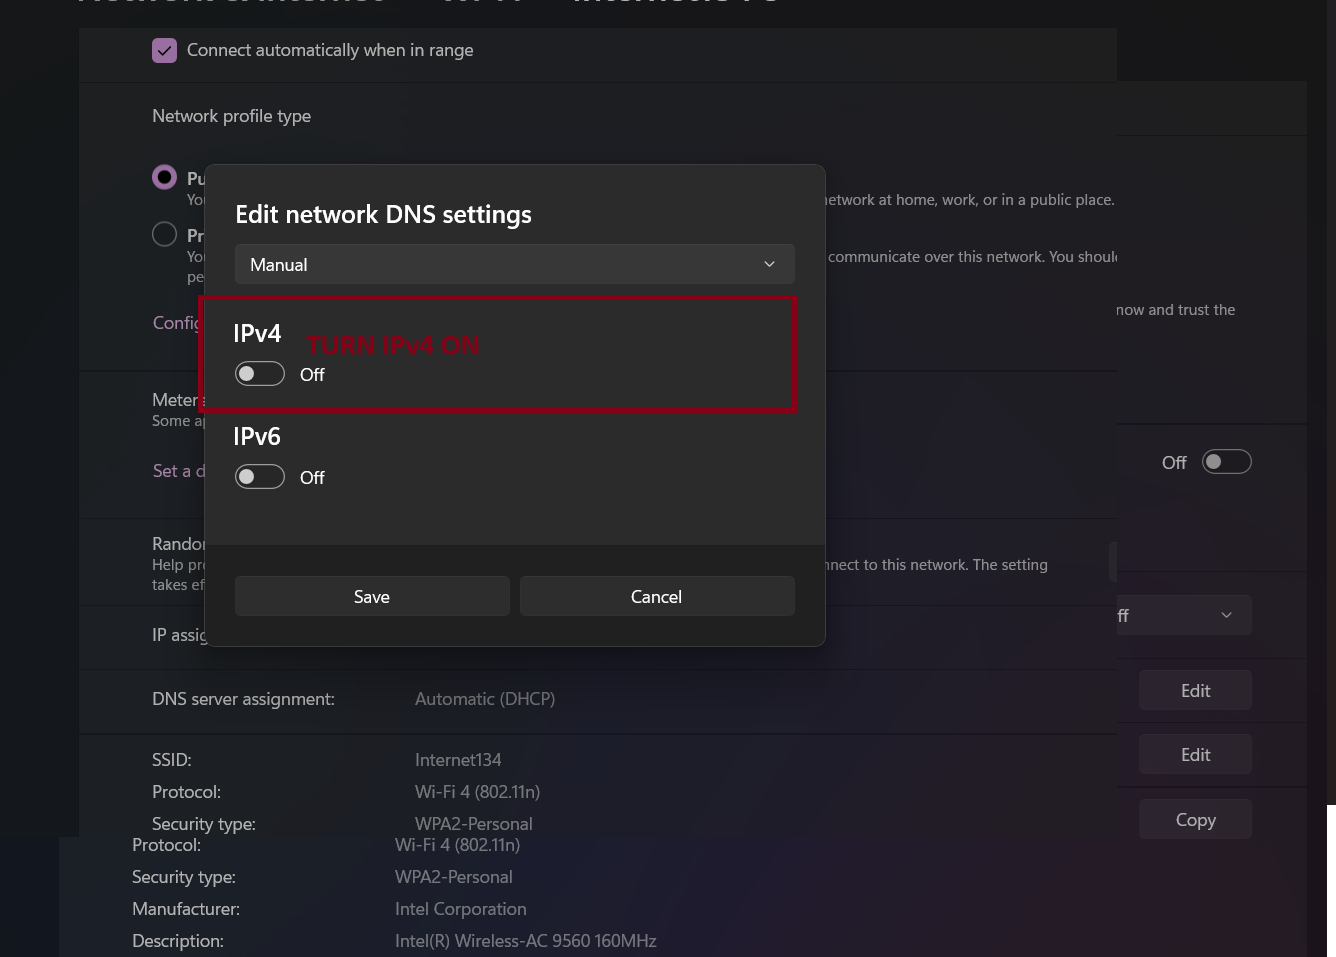The width and height of the screenshot is (1336, 957).
Task: Click the Edit network DNS settings title
Action: [x=383, y=215]
